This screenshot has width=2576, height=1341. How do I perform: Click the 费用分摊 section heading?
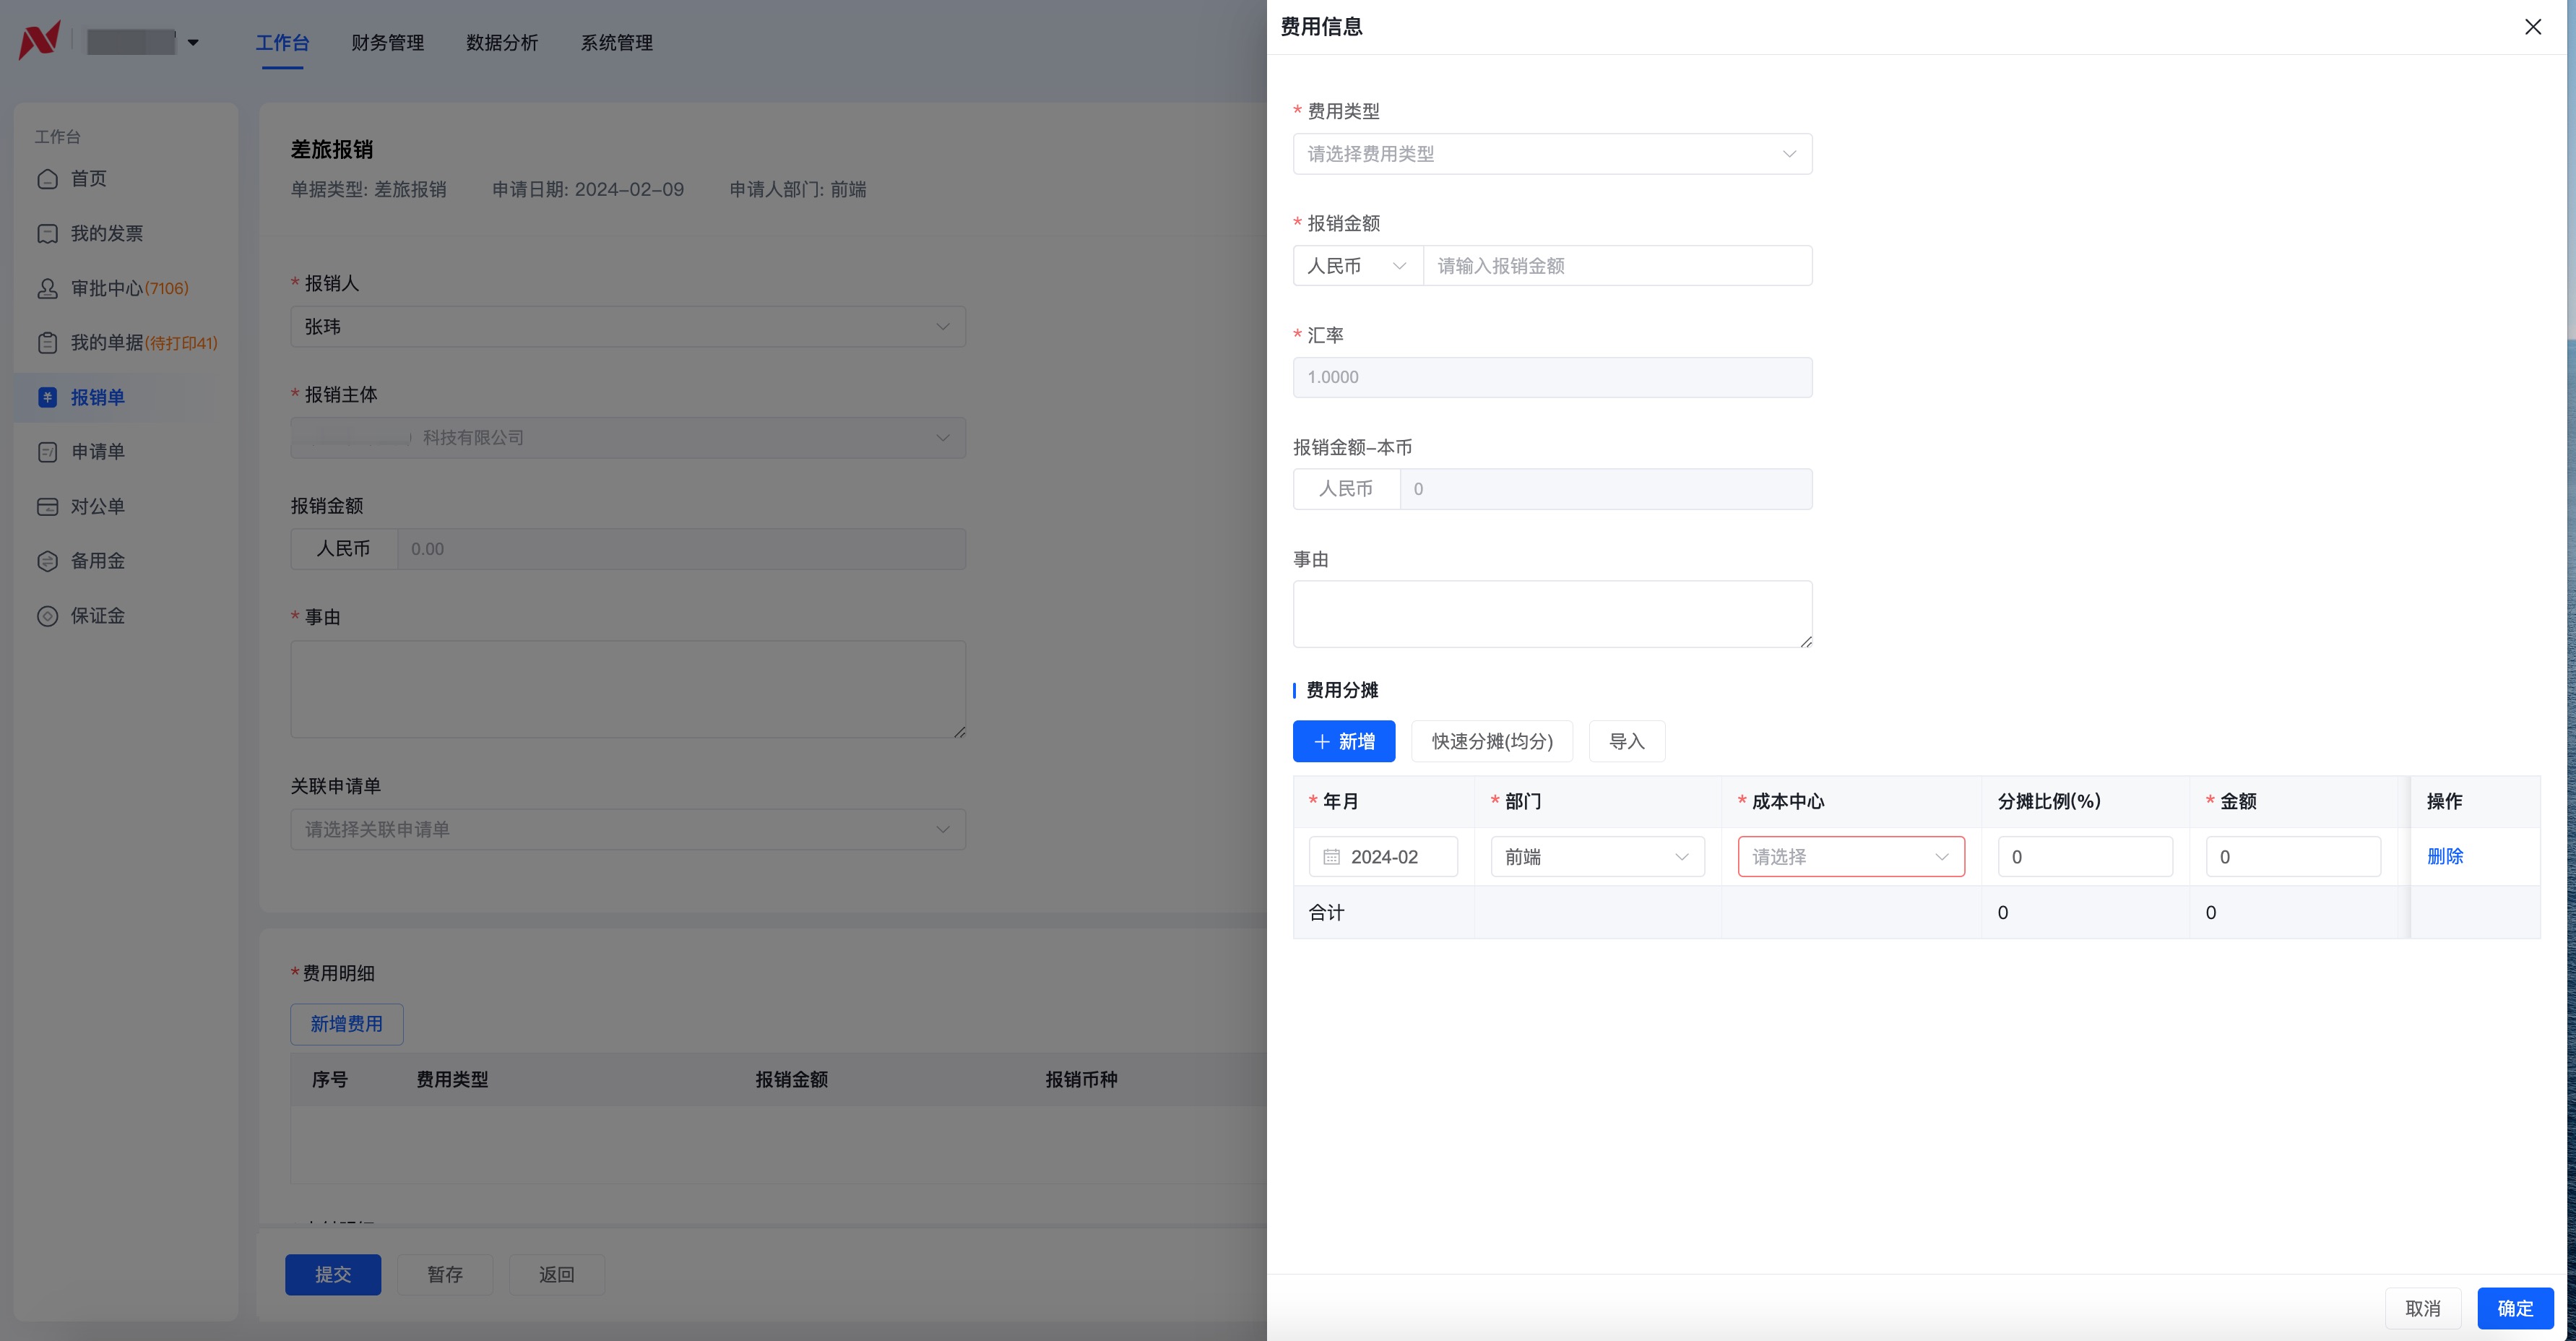[x=1342, y=690]
